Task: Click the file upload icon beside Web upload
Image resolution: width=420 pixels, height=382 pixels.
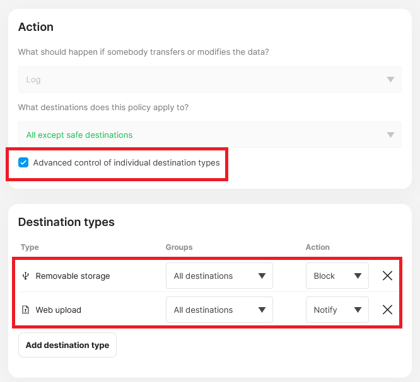Action: tap(25, 310)
